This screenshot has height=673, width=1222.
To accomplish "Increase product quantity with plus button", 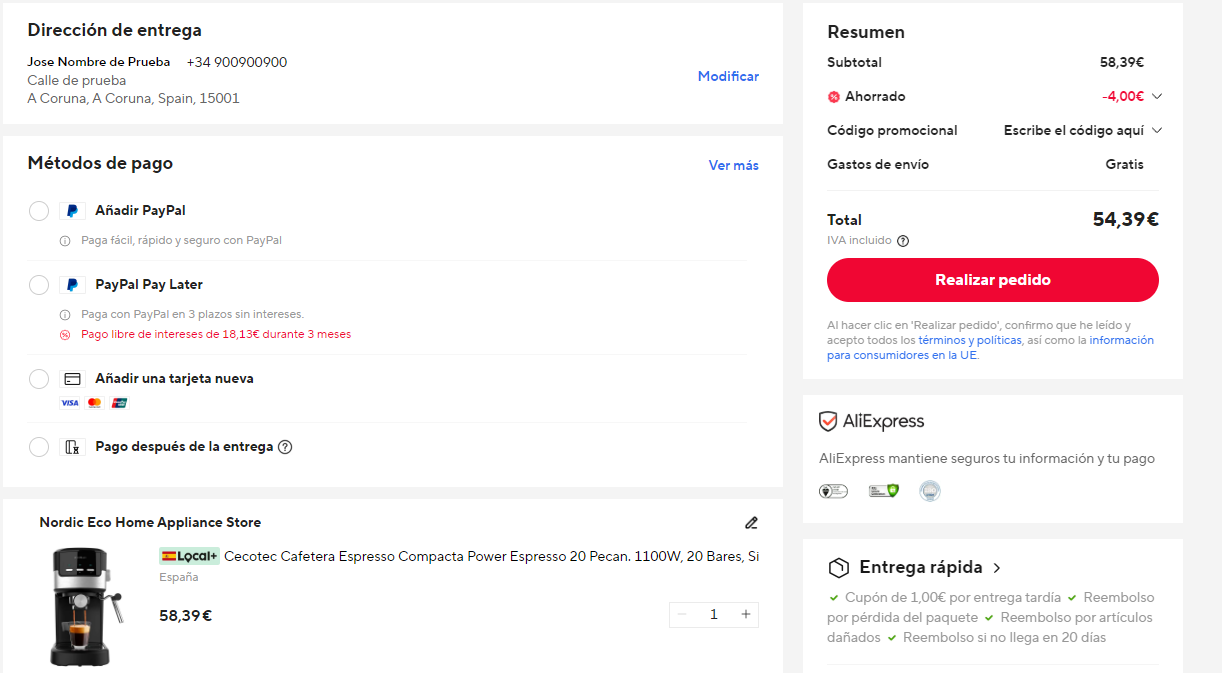I will [x=745, y=614].
